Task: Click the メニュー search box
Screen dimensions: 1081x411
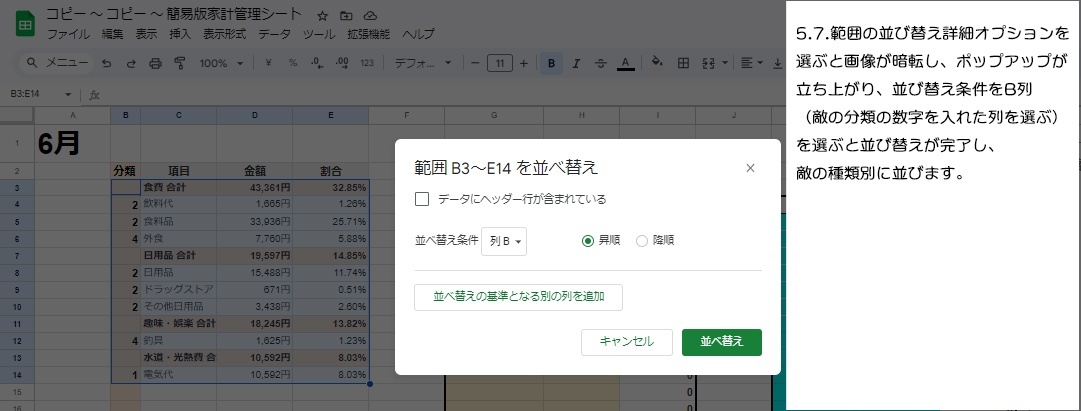Action: 58,63
